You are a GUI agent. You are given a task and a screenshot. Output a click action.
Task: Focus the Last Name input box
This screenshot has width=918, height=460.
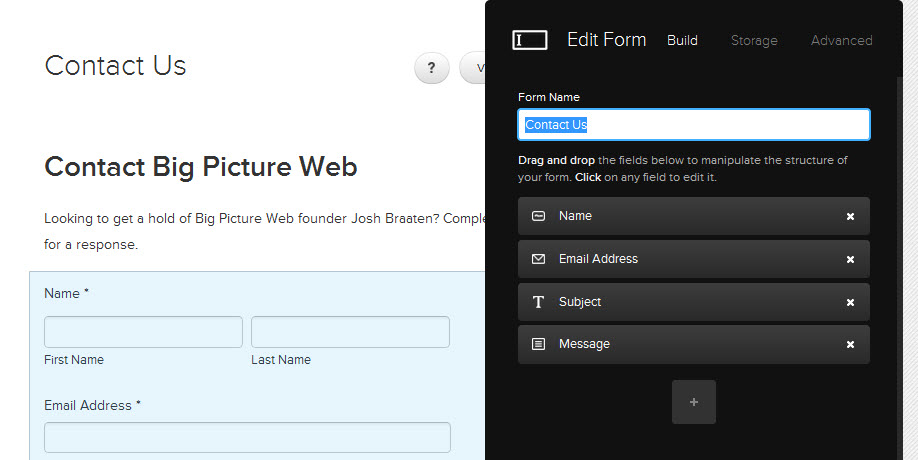(x=350, y=332)
